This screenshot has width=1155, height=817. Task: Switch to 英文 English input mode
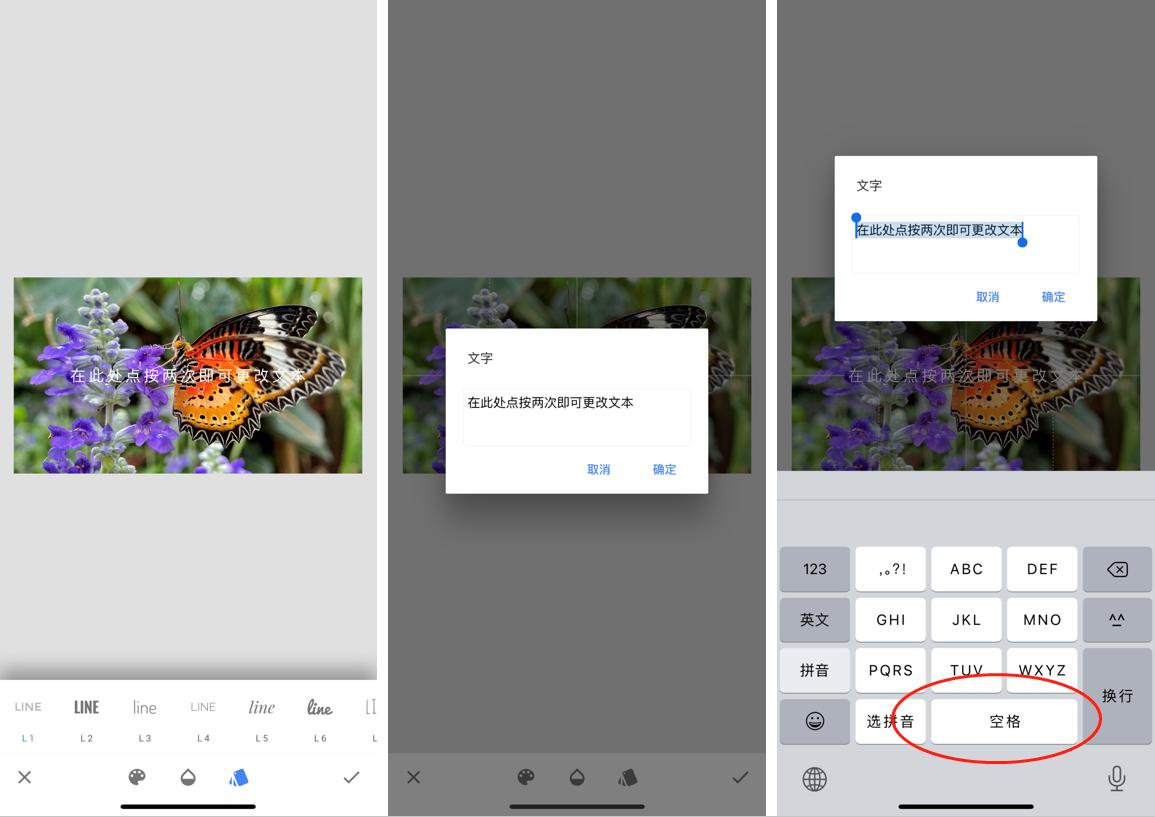pyautogui.click(x=815, y=620)
